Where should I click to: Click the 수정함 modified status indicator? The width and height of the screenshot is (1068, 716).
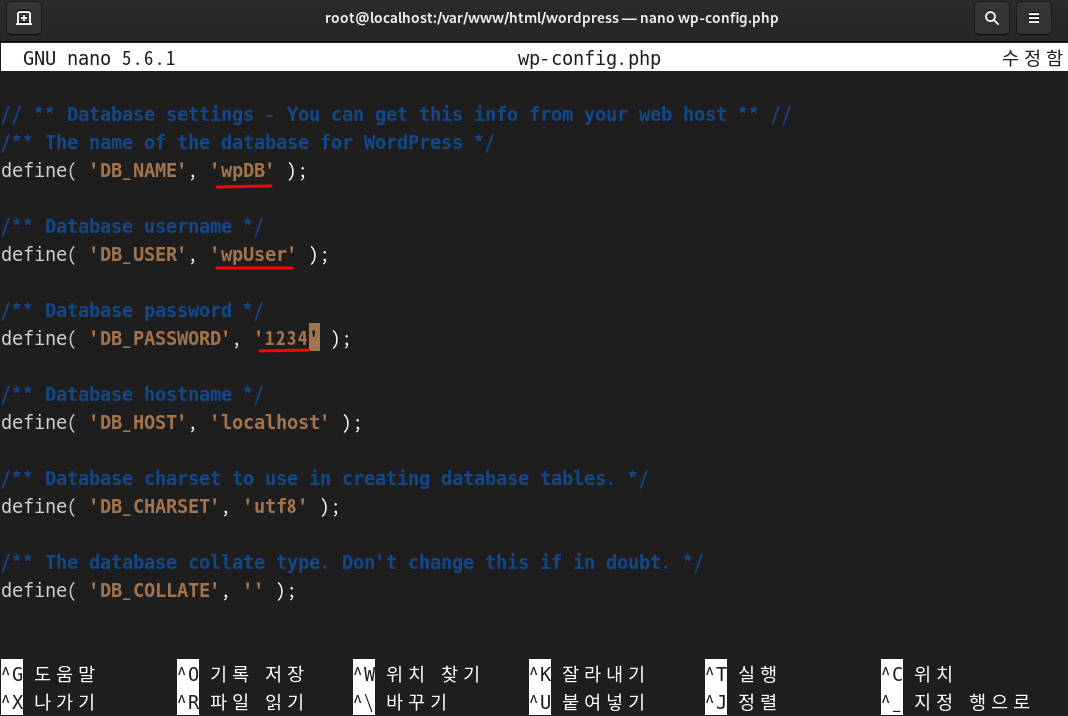point(1031,59)
